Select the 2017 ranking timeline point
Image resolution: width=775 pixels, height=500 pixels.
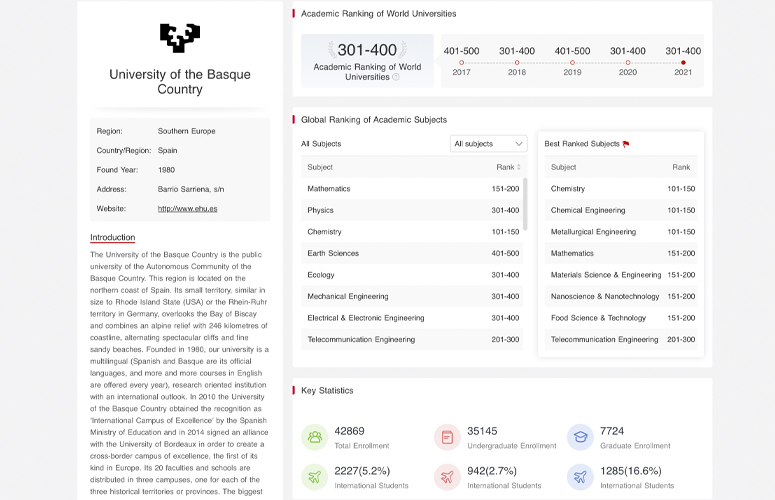(461, 63)
